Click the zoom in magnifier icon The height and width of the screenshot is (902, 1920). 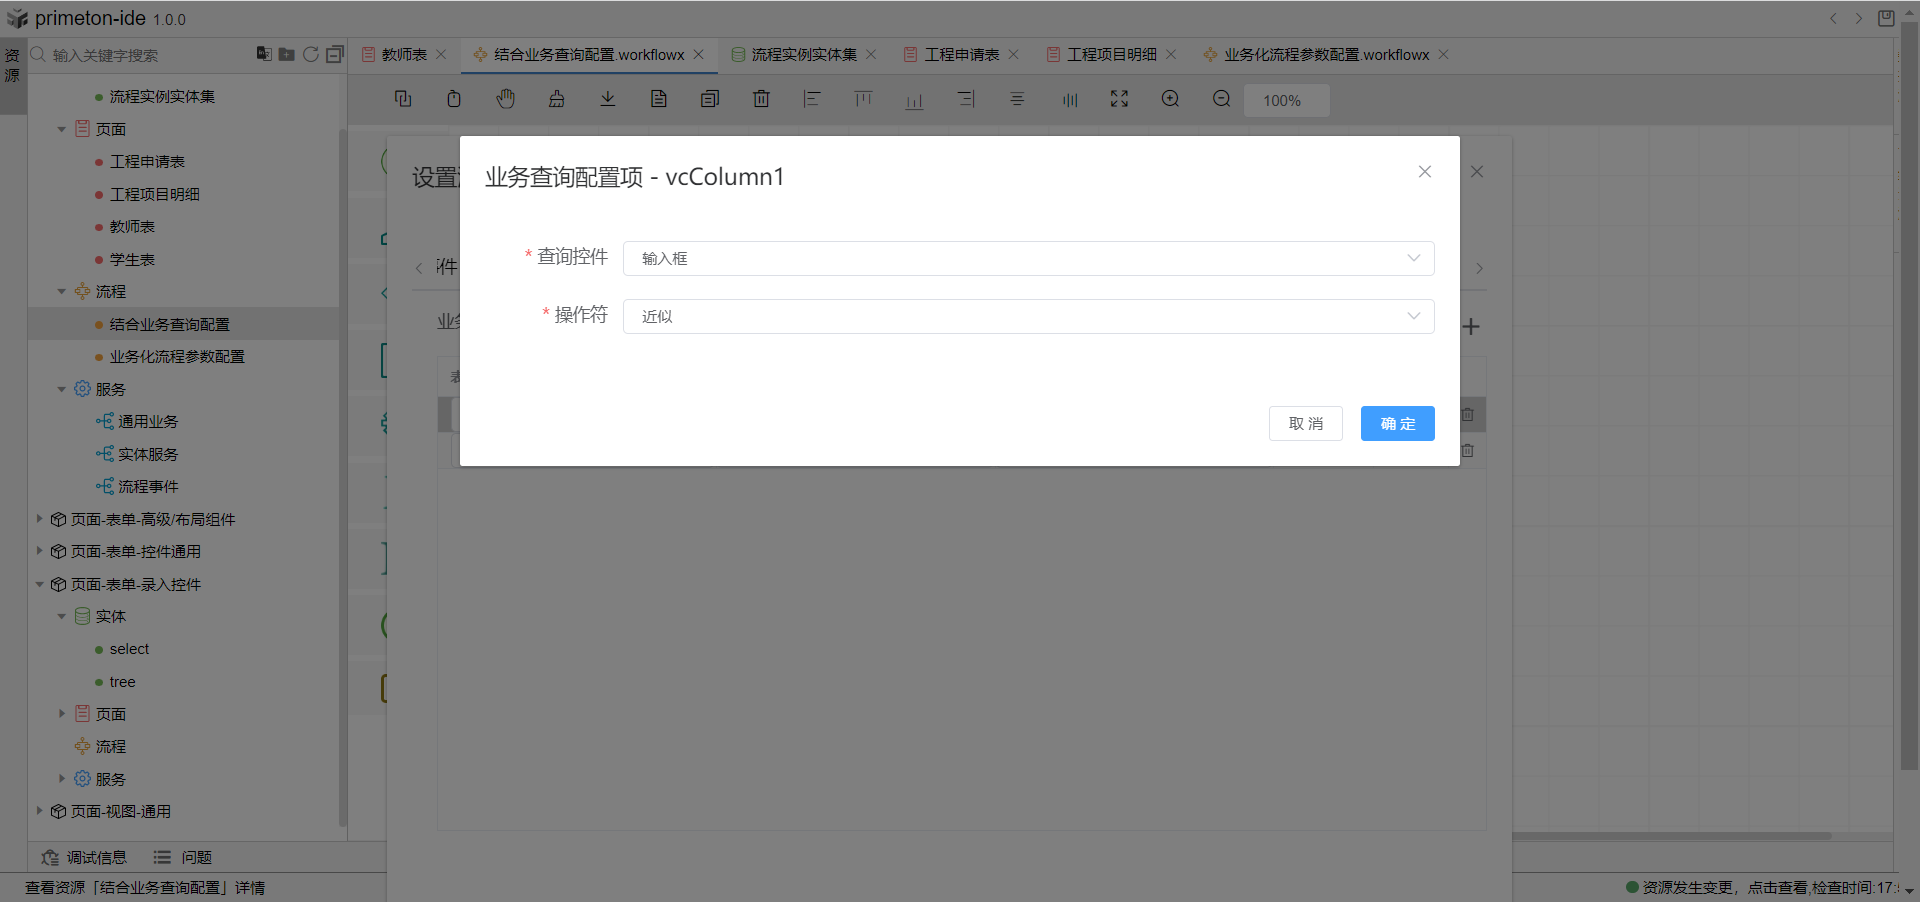click(1170, 99)
